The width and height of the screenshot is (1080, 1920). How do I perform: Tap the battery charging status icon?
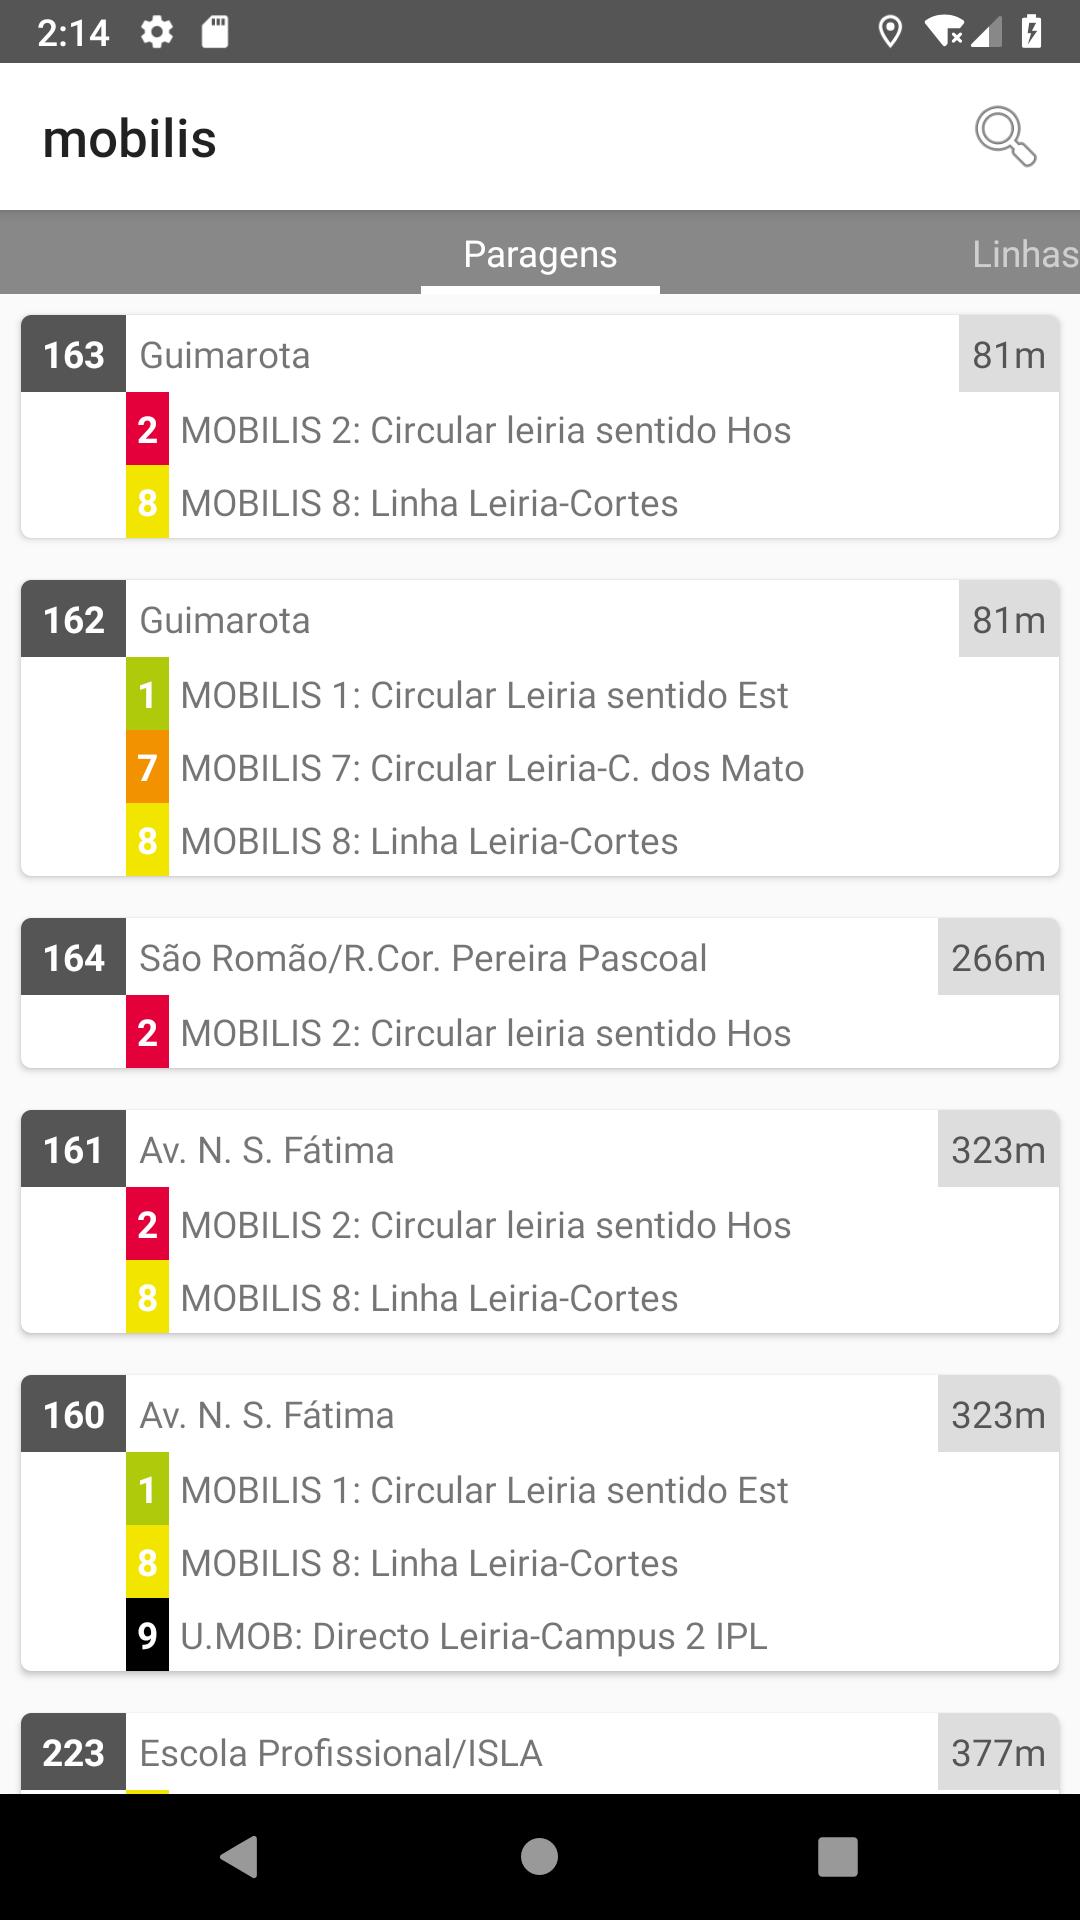click(1032, 32)
